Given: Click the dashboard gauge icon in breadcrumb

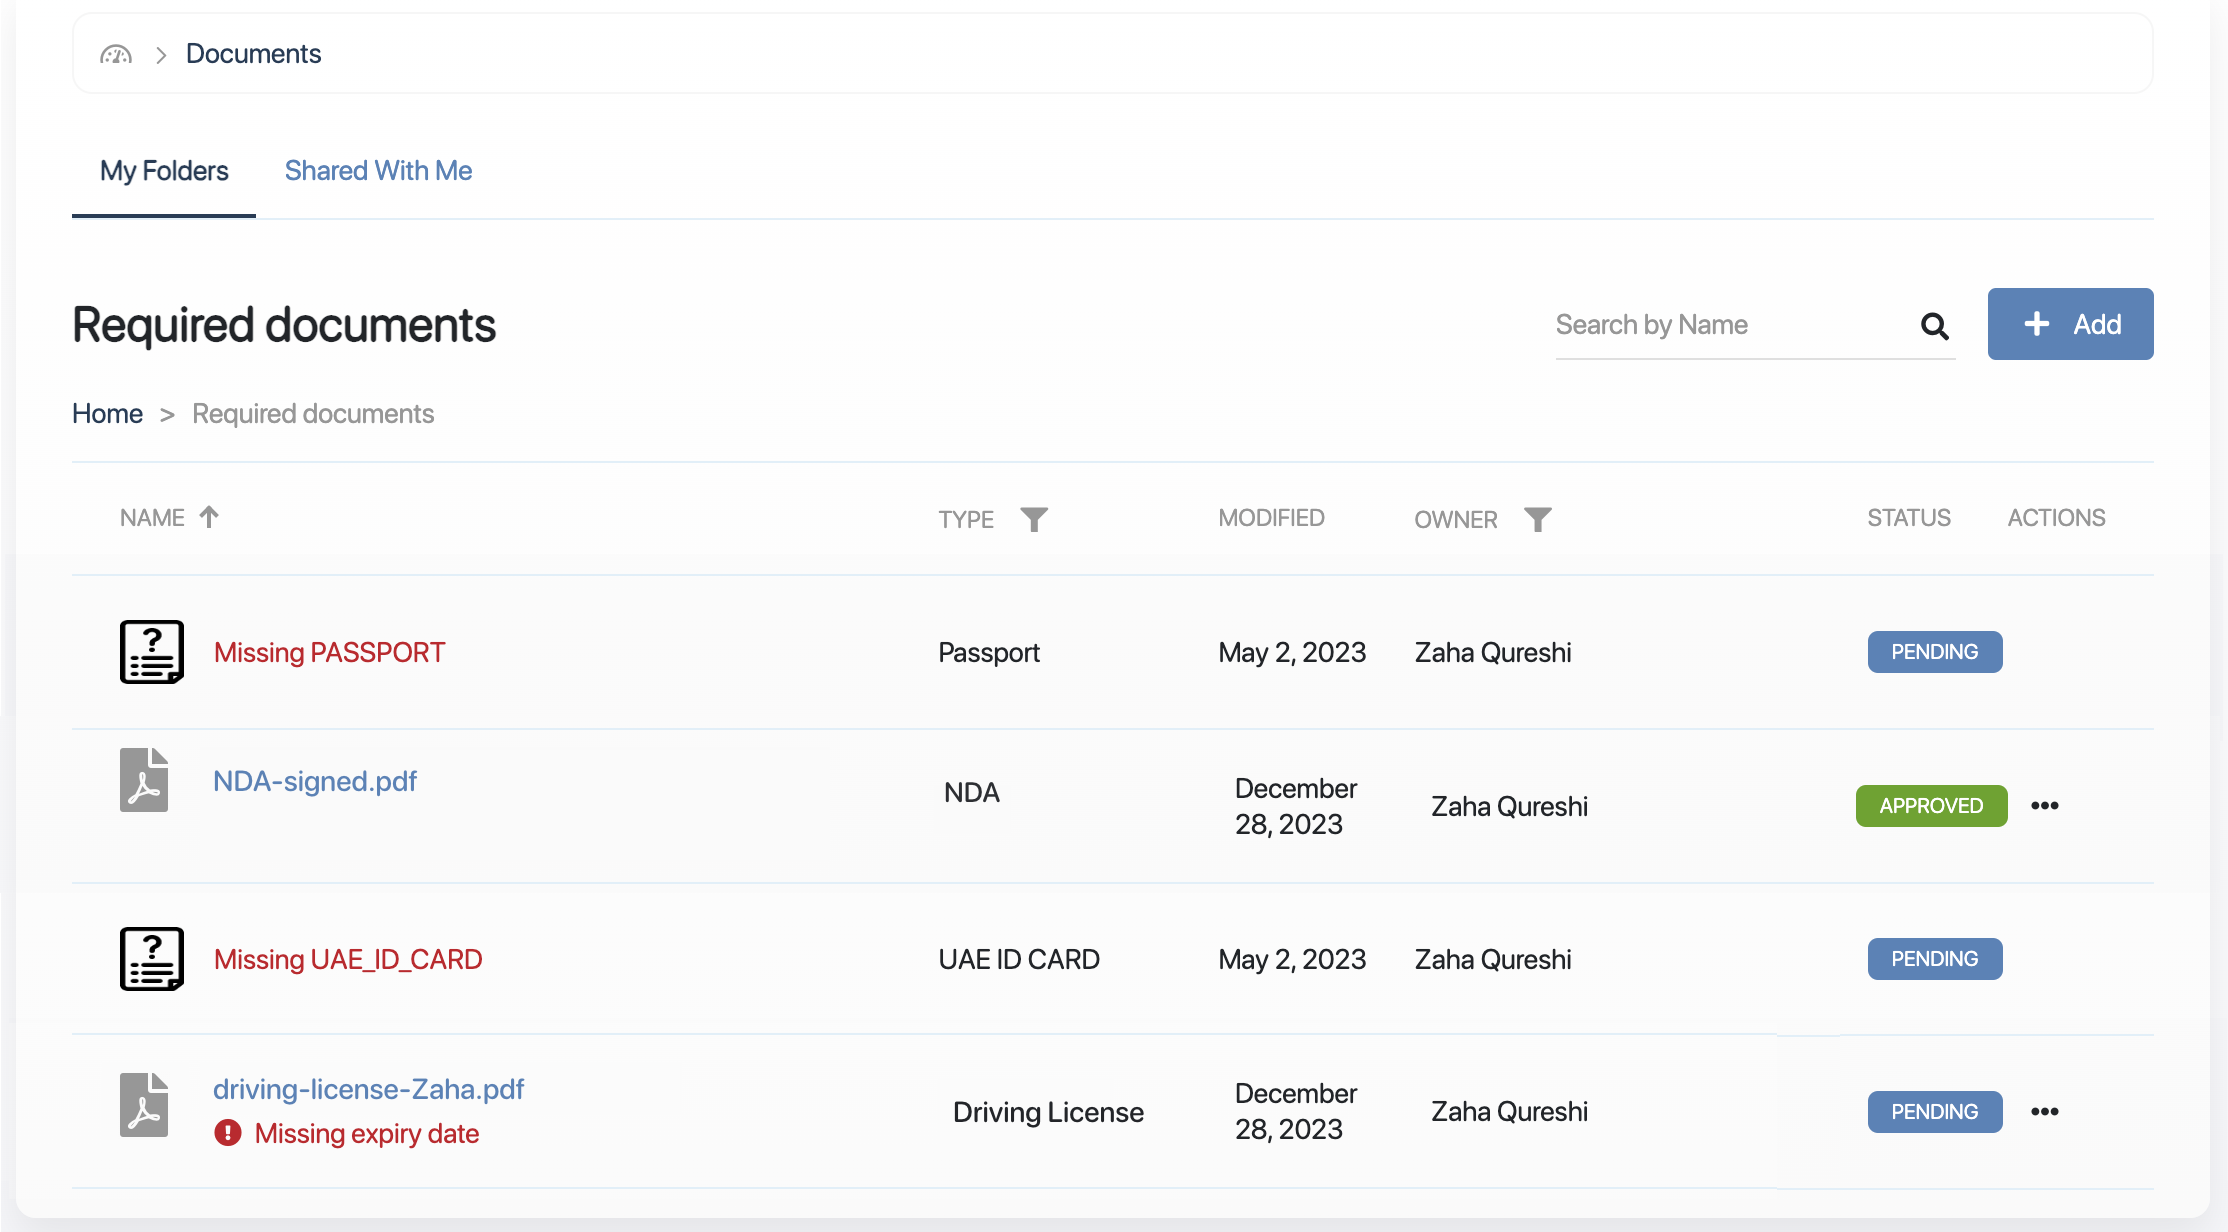Looking at the screenshot, I should pos(116,54).
